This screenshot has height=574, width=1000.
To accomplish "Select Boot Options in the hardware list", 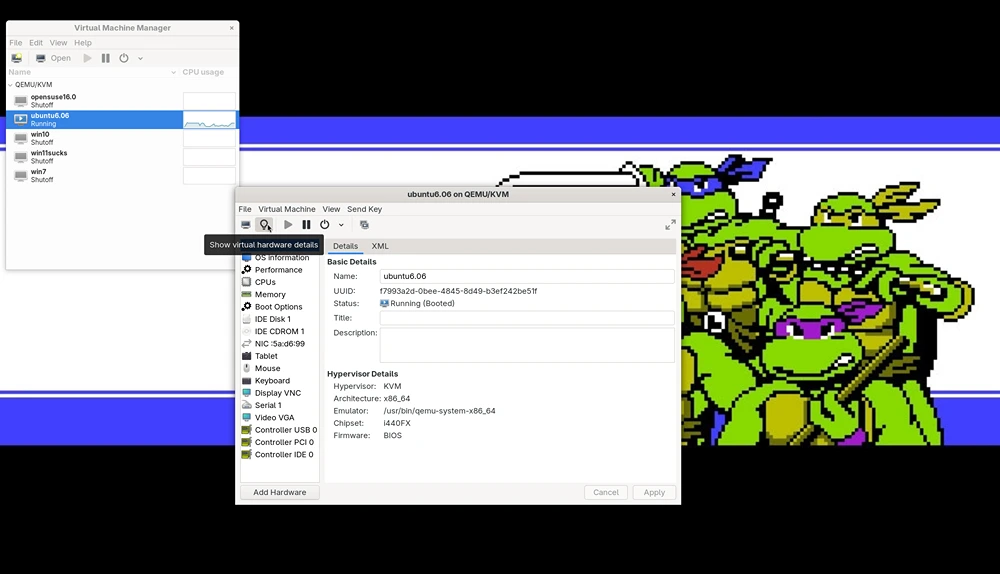I will coord(279,307).
